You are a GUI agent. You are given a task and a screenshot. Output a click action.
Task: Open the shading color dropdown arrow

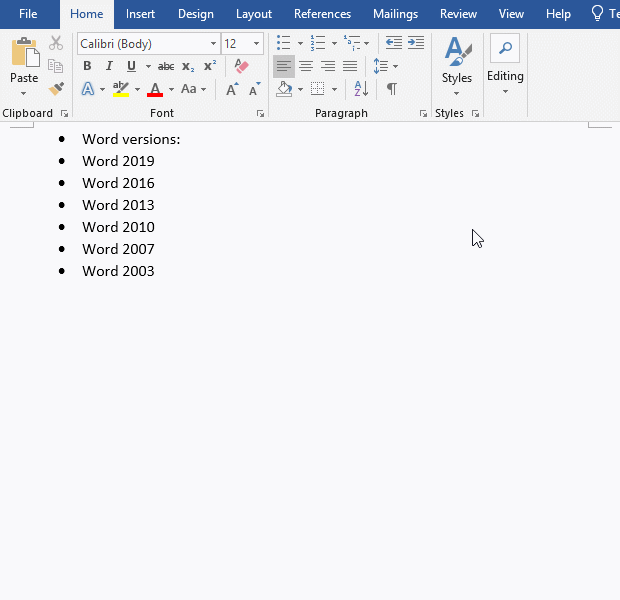click(x=300, y=90)
